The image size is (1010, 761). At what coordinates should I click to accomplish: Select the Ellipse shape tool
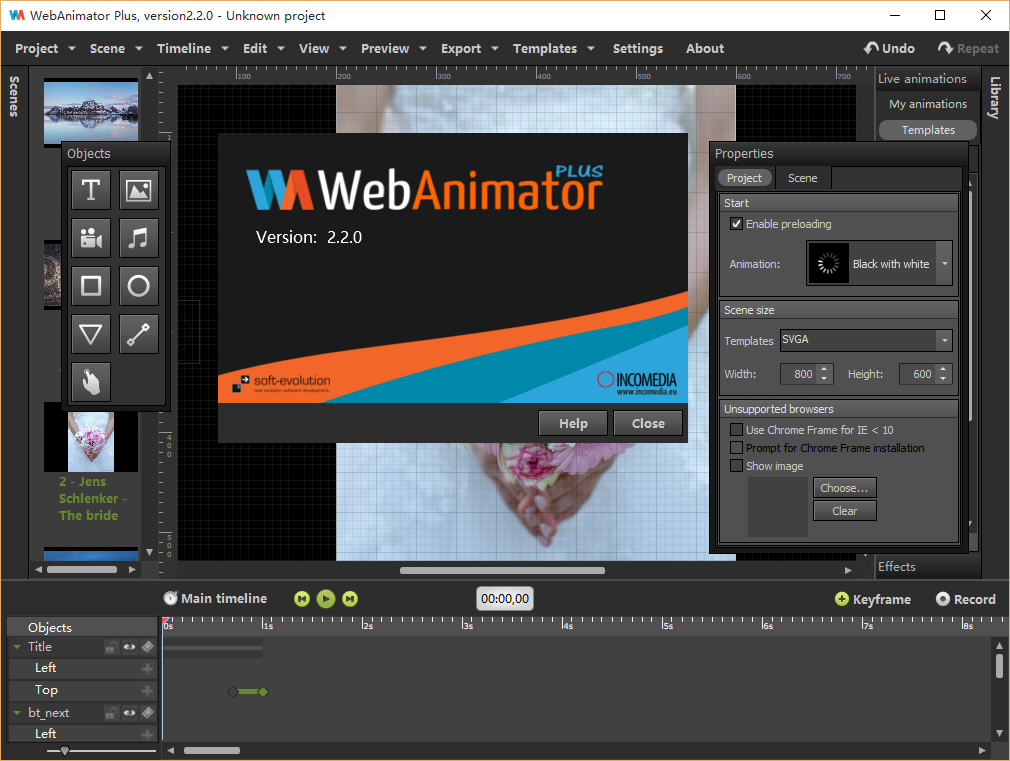[139, 286]
